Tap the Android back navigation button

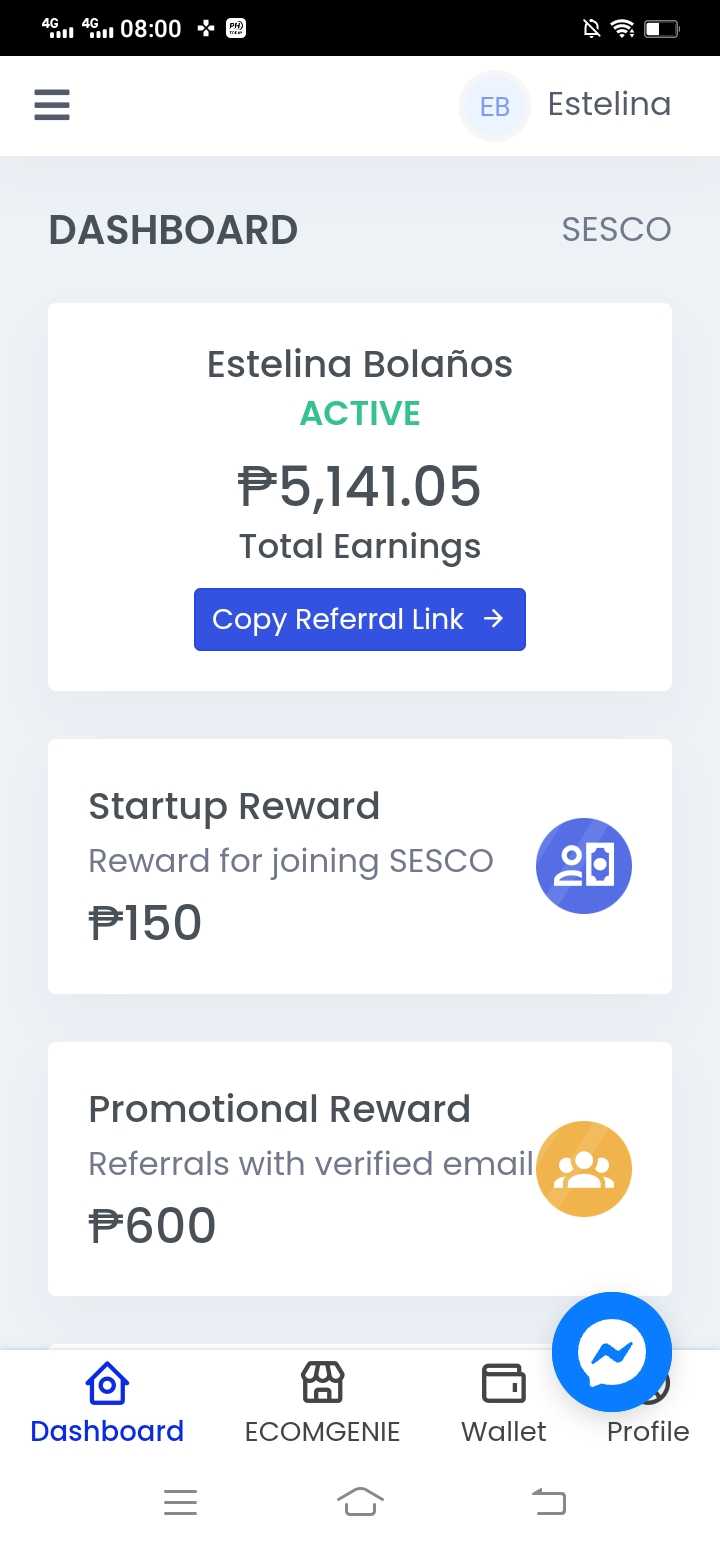coord(548,1502)
